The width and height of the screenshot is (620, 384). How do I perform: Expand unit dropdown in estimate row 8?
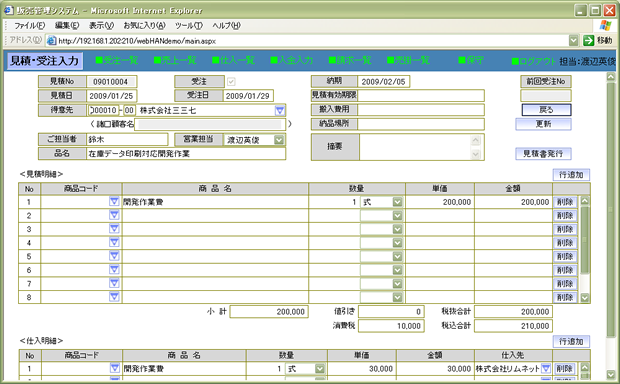397,297
